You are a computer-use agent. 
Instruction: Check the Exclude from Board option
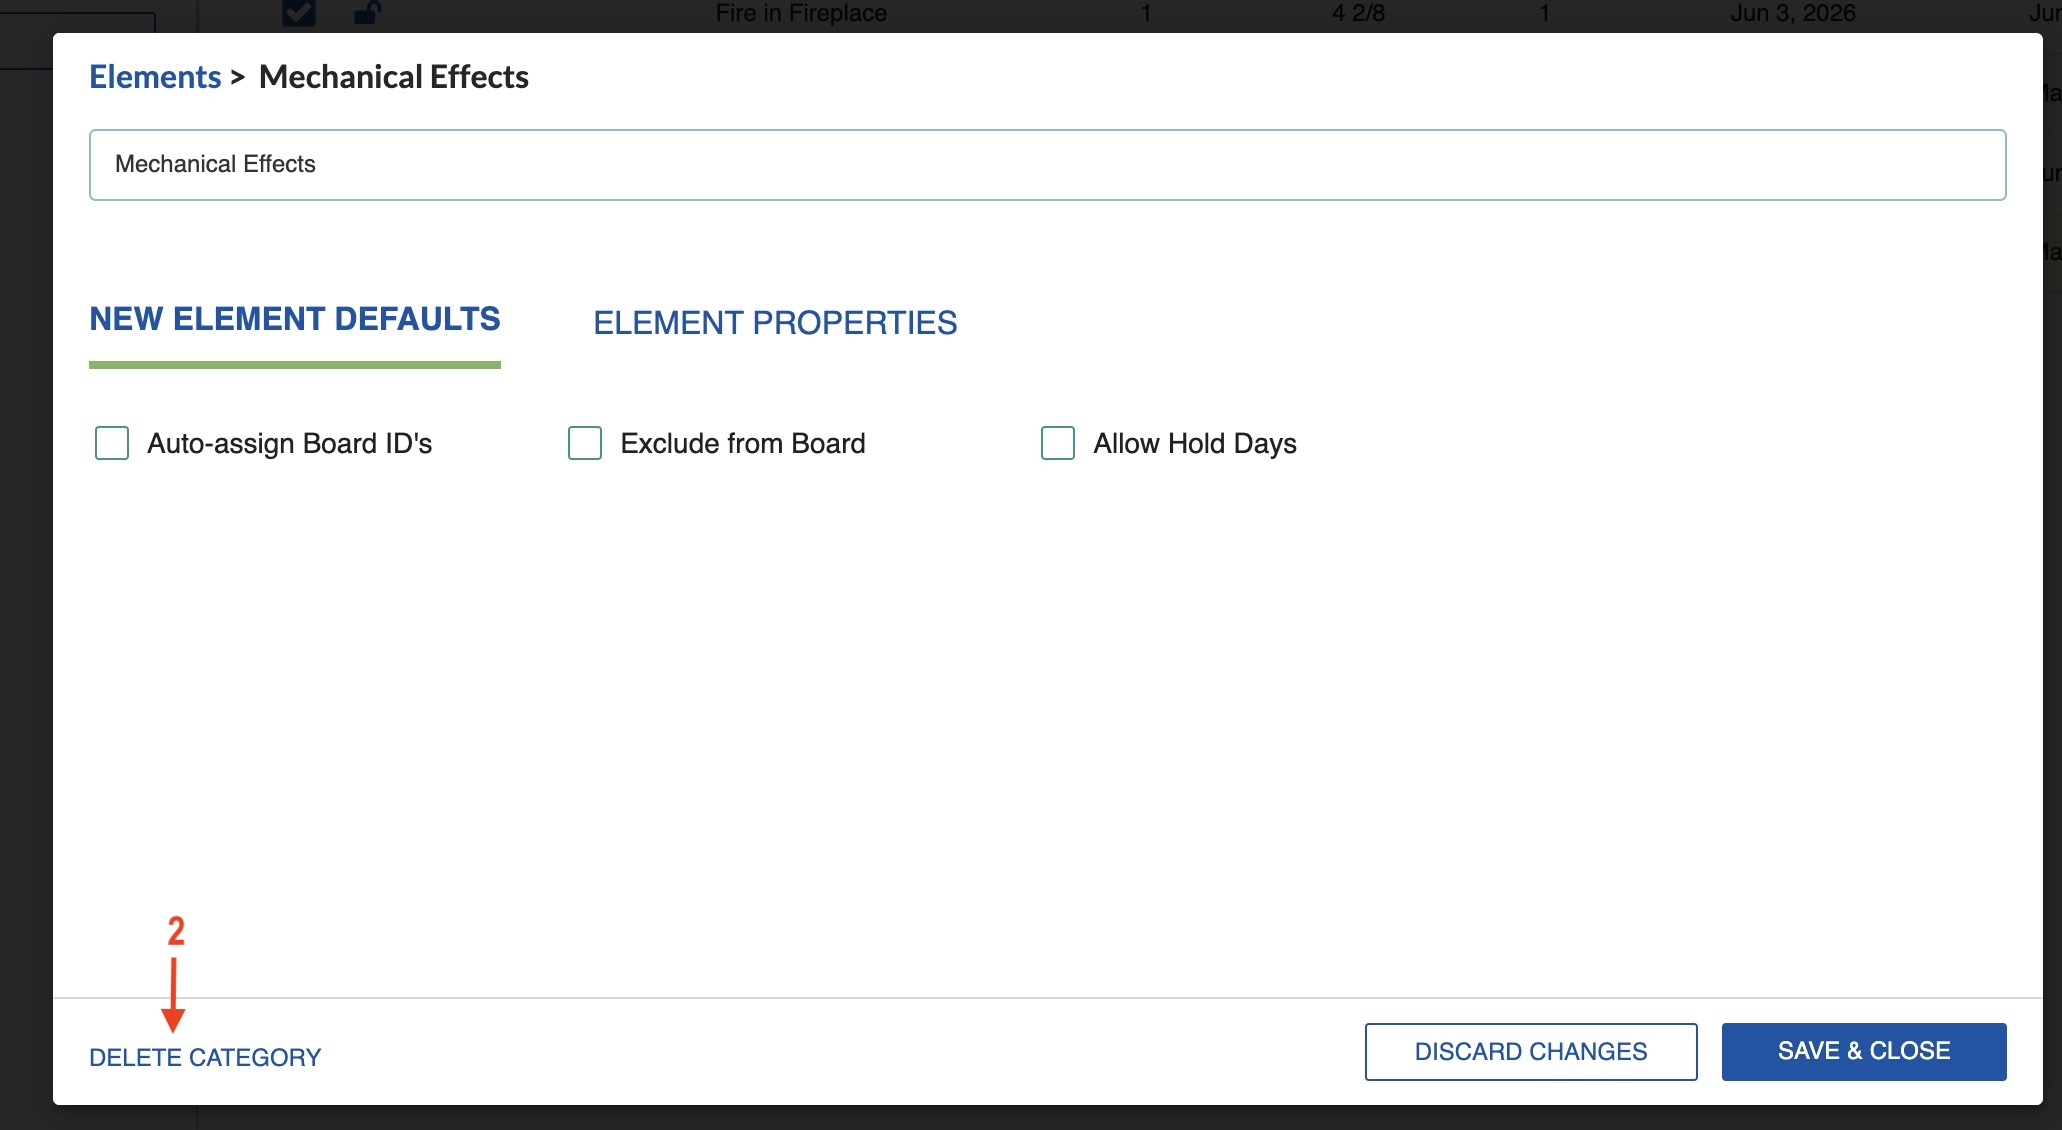(x=585, y=443)
